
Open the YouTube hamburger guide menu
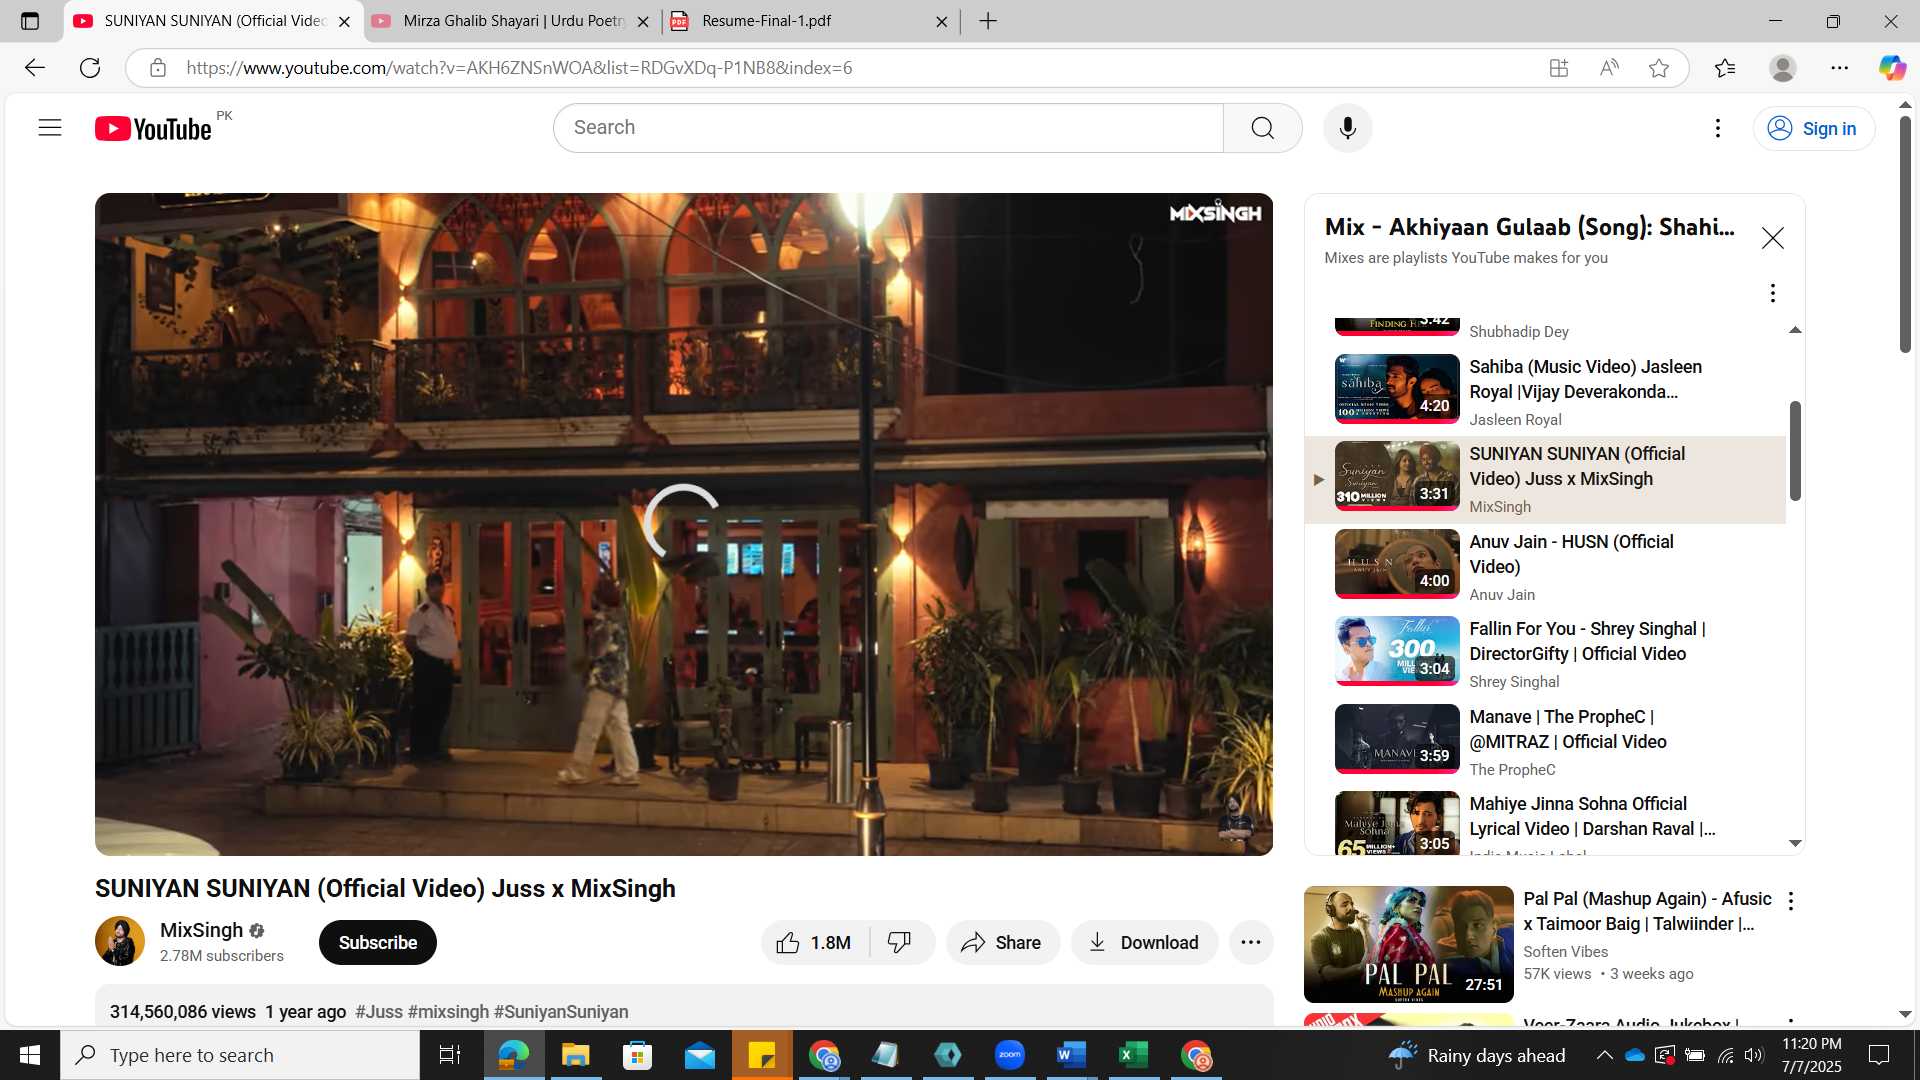pyautogui.click(x=50, y=128)
